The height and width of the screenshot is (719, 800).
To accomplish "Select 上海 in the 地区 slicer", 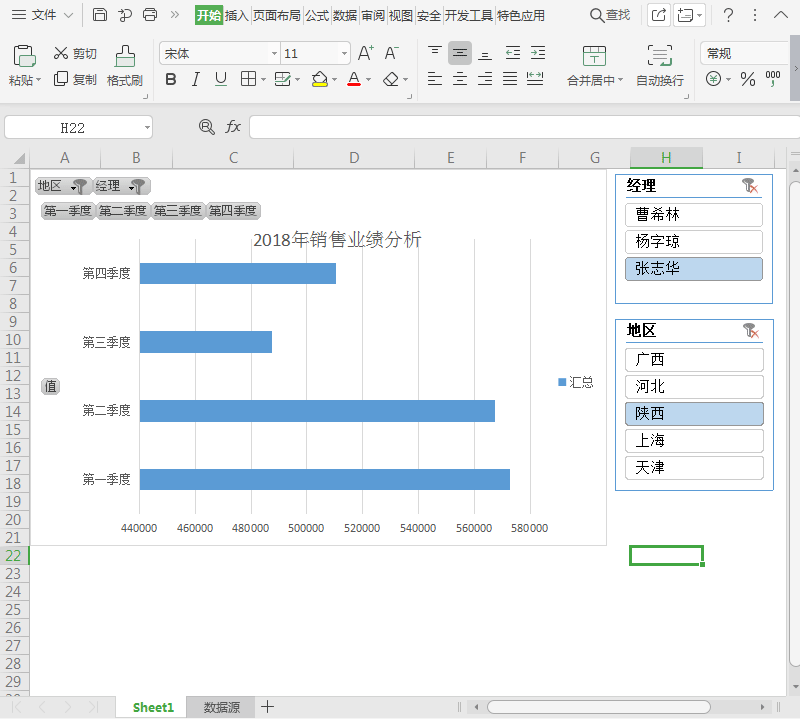I will pyautogui.click(x=694, y=441).
